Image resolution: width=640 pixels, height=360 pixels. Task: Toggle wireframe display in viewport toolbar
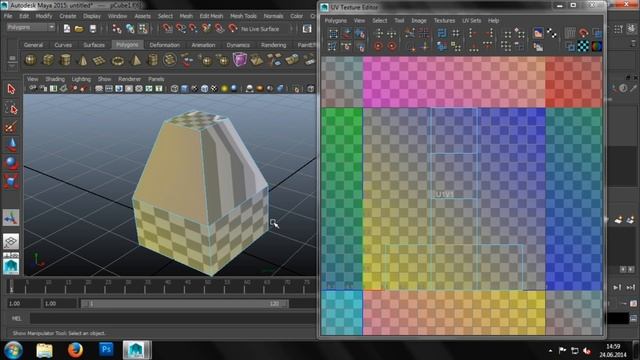click(x=174, y=89)
